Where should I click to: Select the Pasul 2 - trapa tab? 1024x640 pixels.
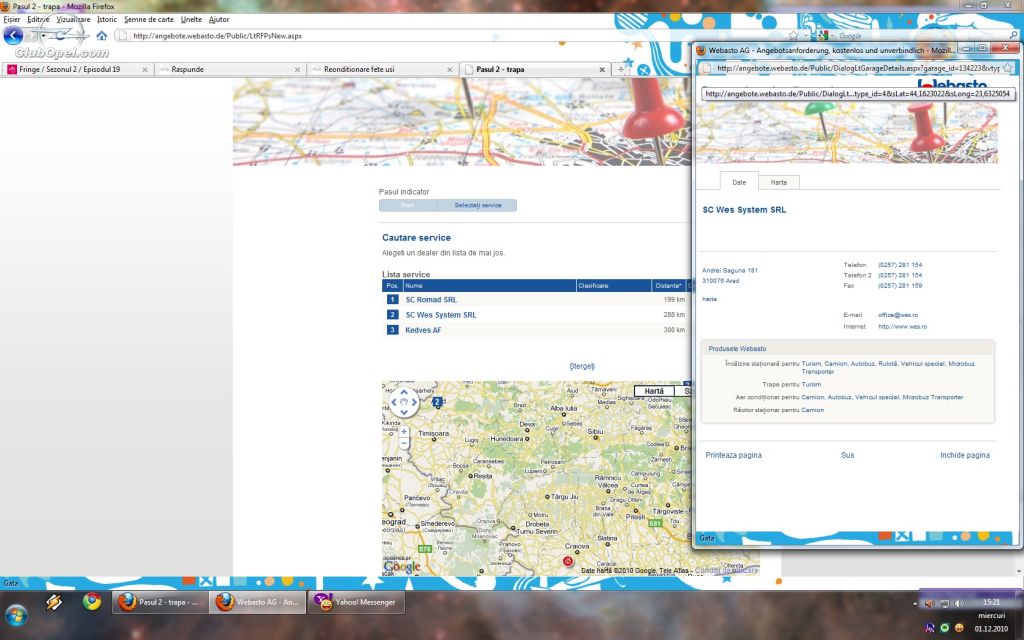(534, 69)
